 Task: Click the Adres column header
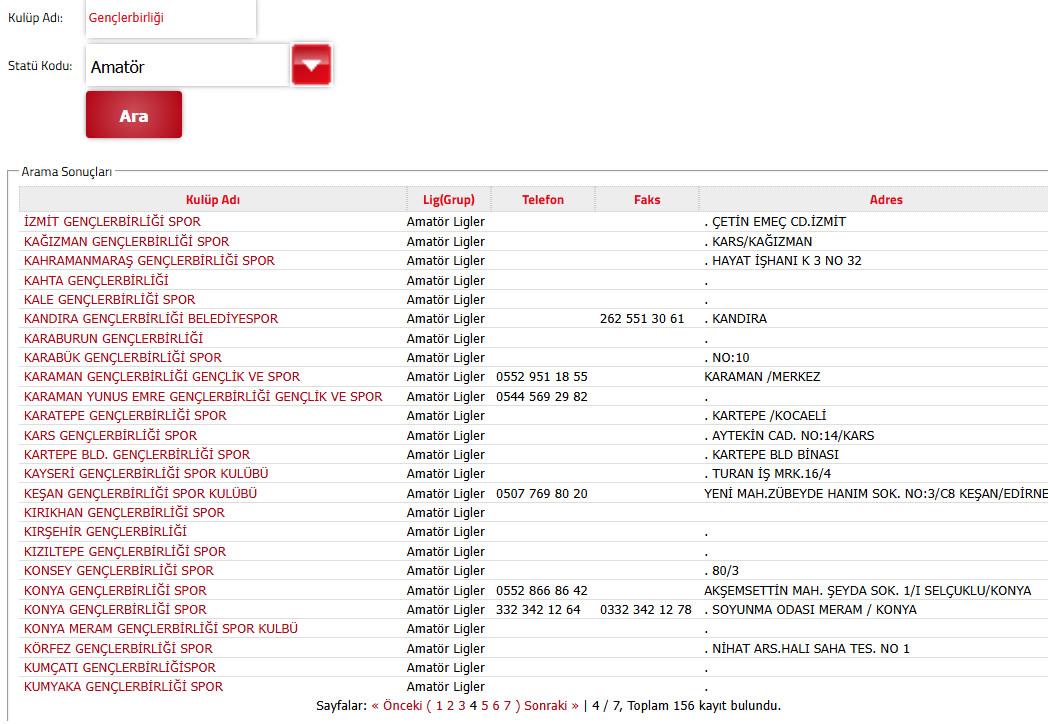tap(886, 200)
